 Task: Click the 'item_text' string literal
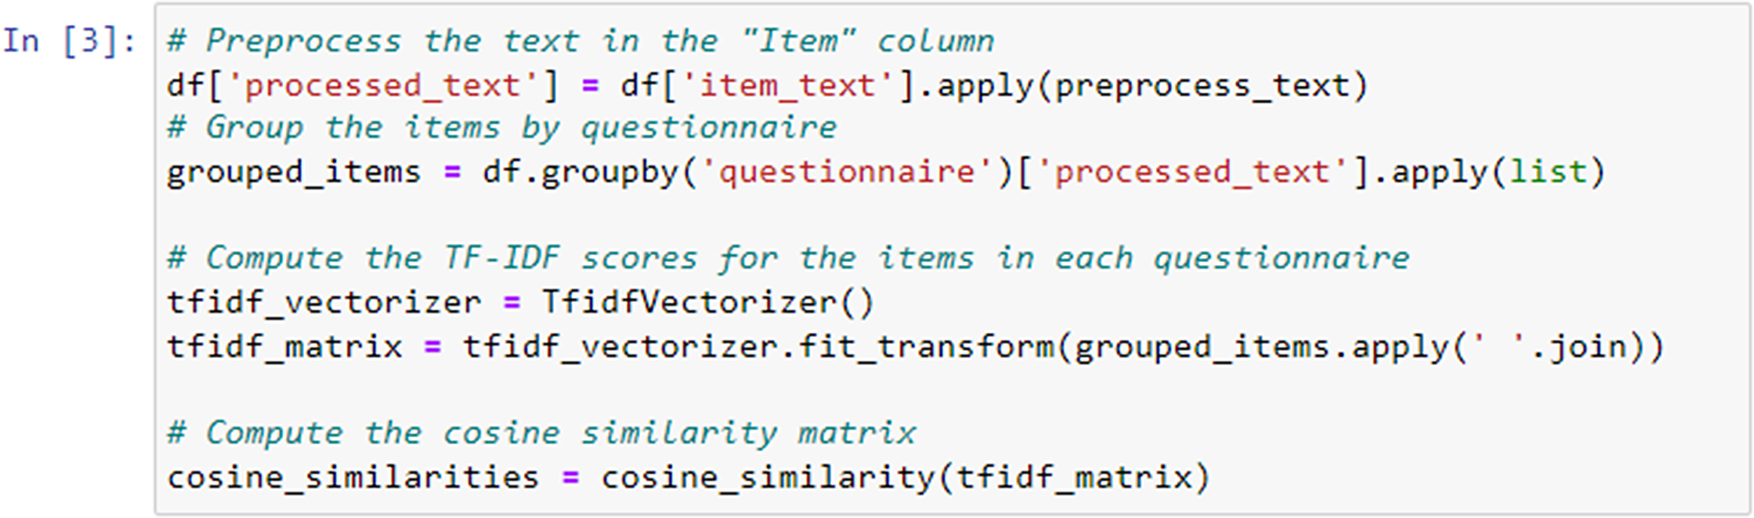[x=786, y=86]
